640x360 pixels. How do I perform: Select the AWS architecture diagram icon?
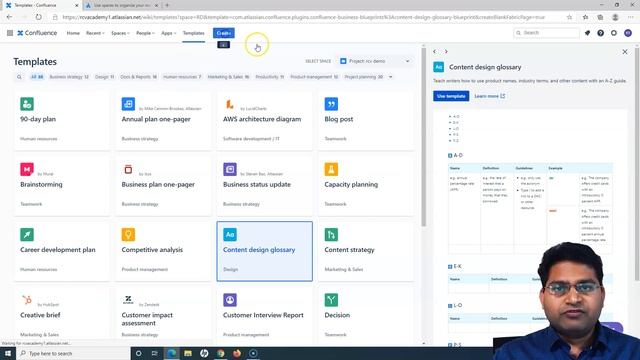230,104
